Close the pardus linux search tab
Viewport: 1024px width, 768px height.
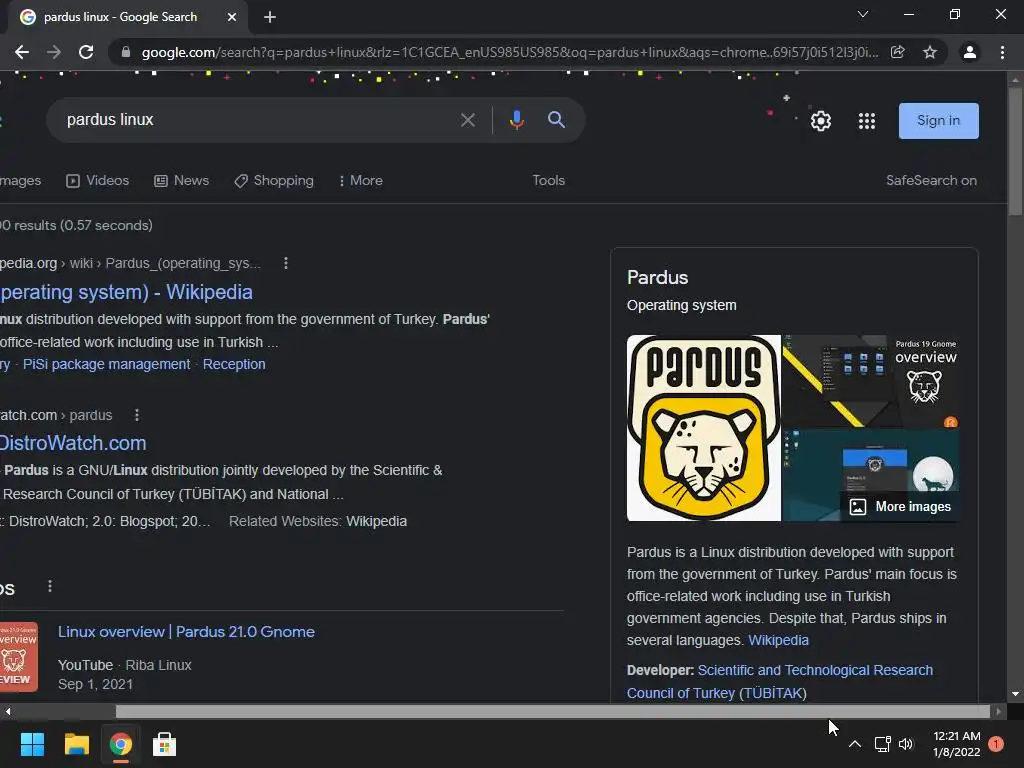coord(232,17)
